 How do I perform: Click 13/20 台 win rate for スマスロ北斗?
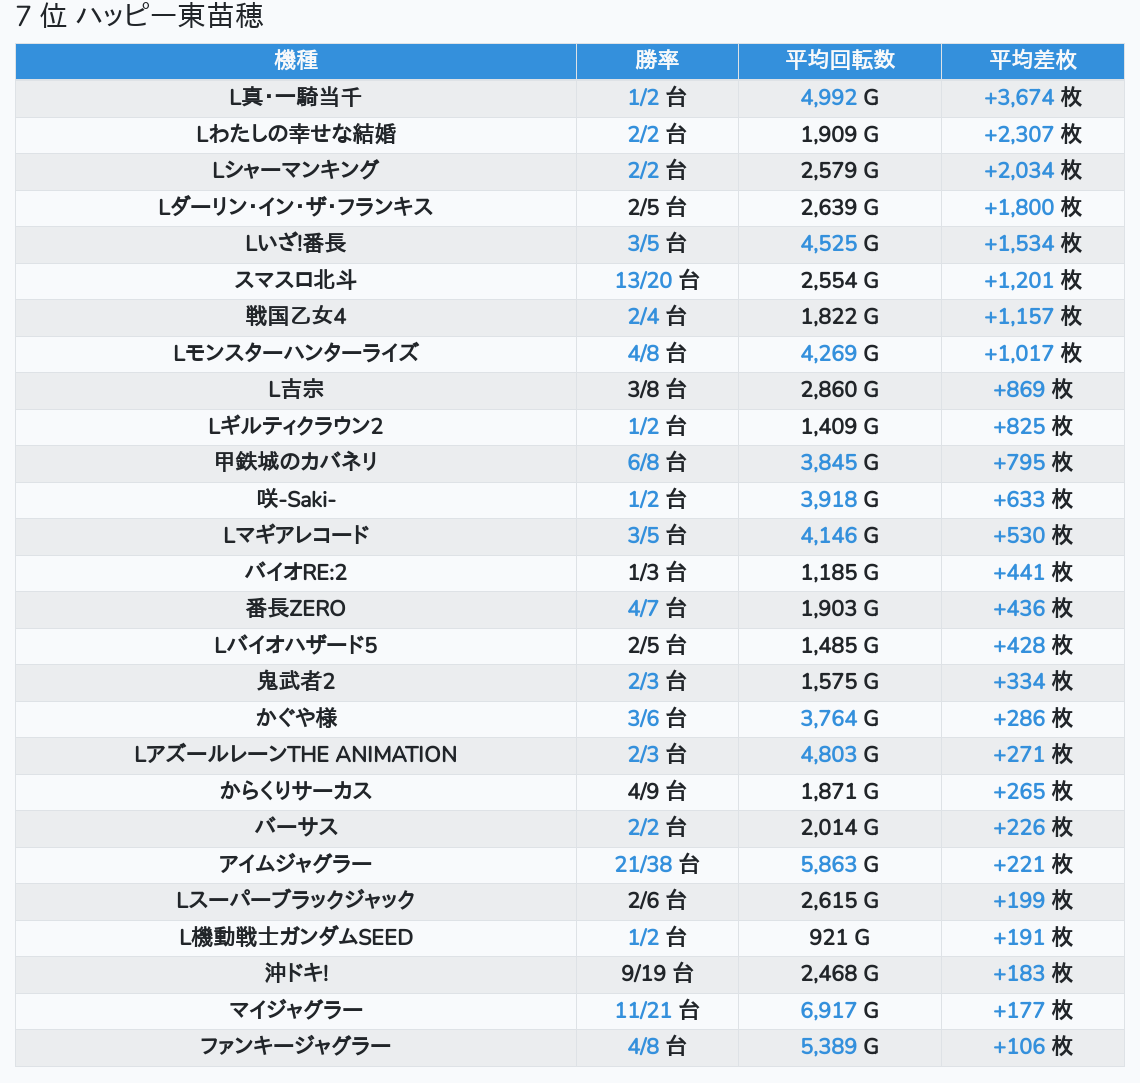click(657, 280)
